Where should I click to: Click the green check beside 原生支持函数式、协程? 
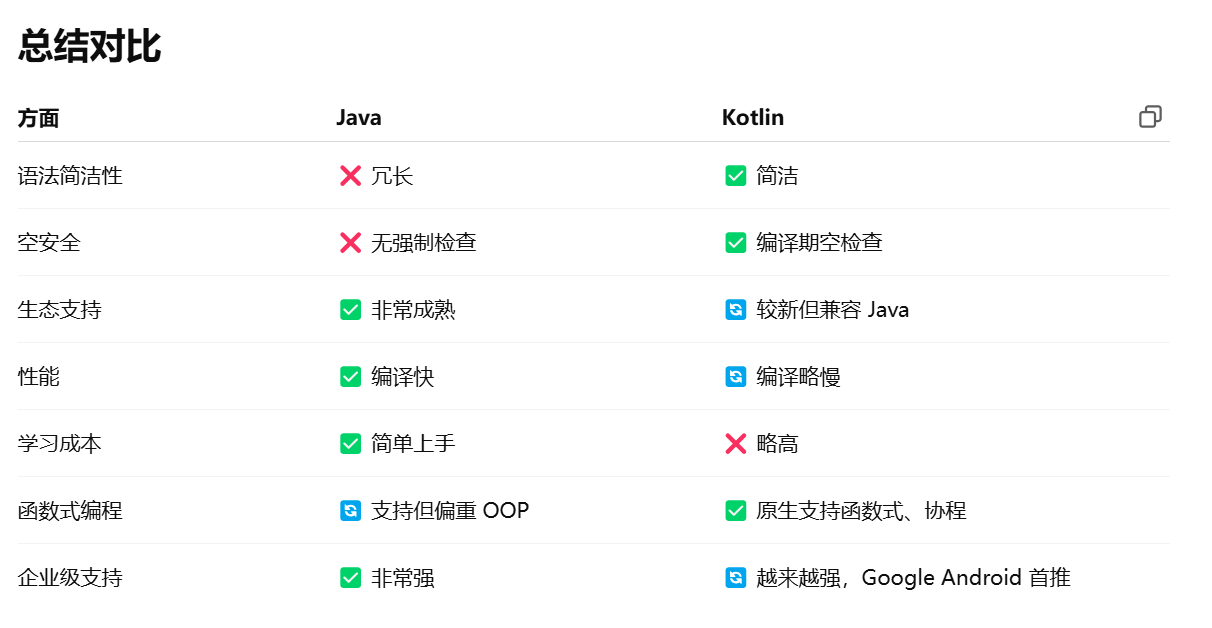[735, 511]
